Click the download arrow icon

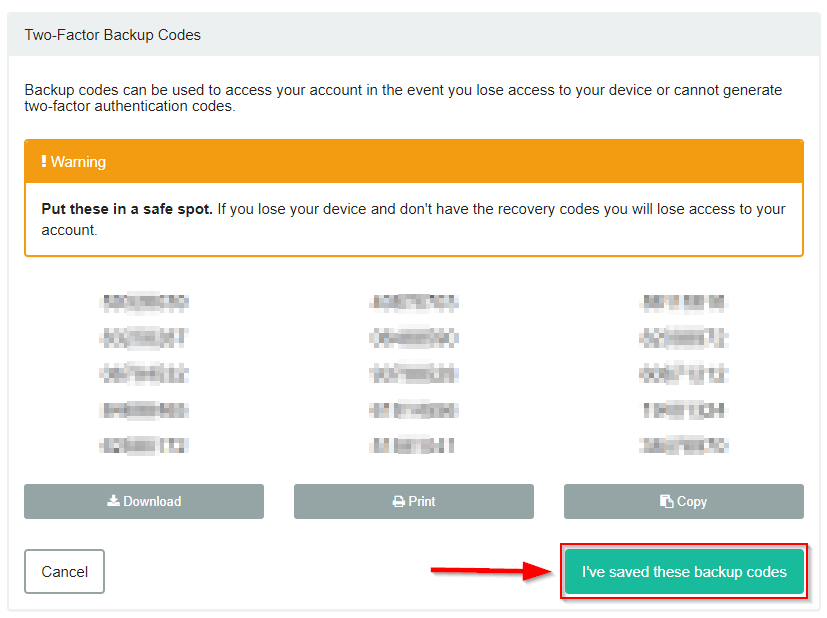pos(113,500)
